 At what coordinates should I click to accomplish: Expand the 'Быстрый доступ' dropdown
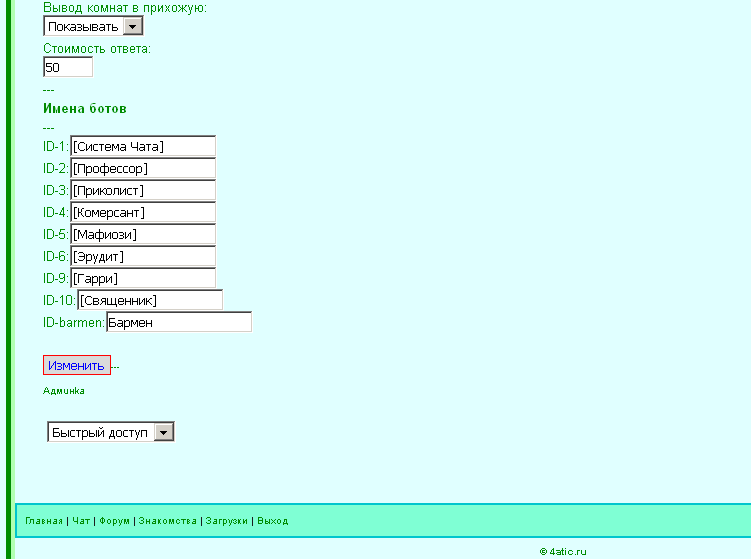pyautogui.click(x=111, y=432)
